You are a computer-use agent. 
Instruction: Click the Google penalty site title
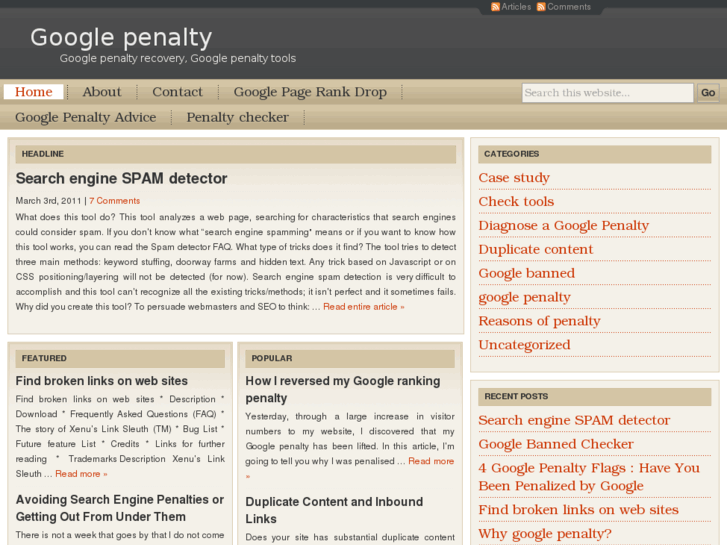121,37
